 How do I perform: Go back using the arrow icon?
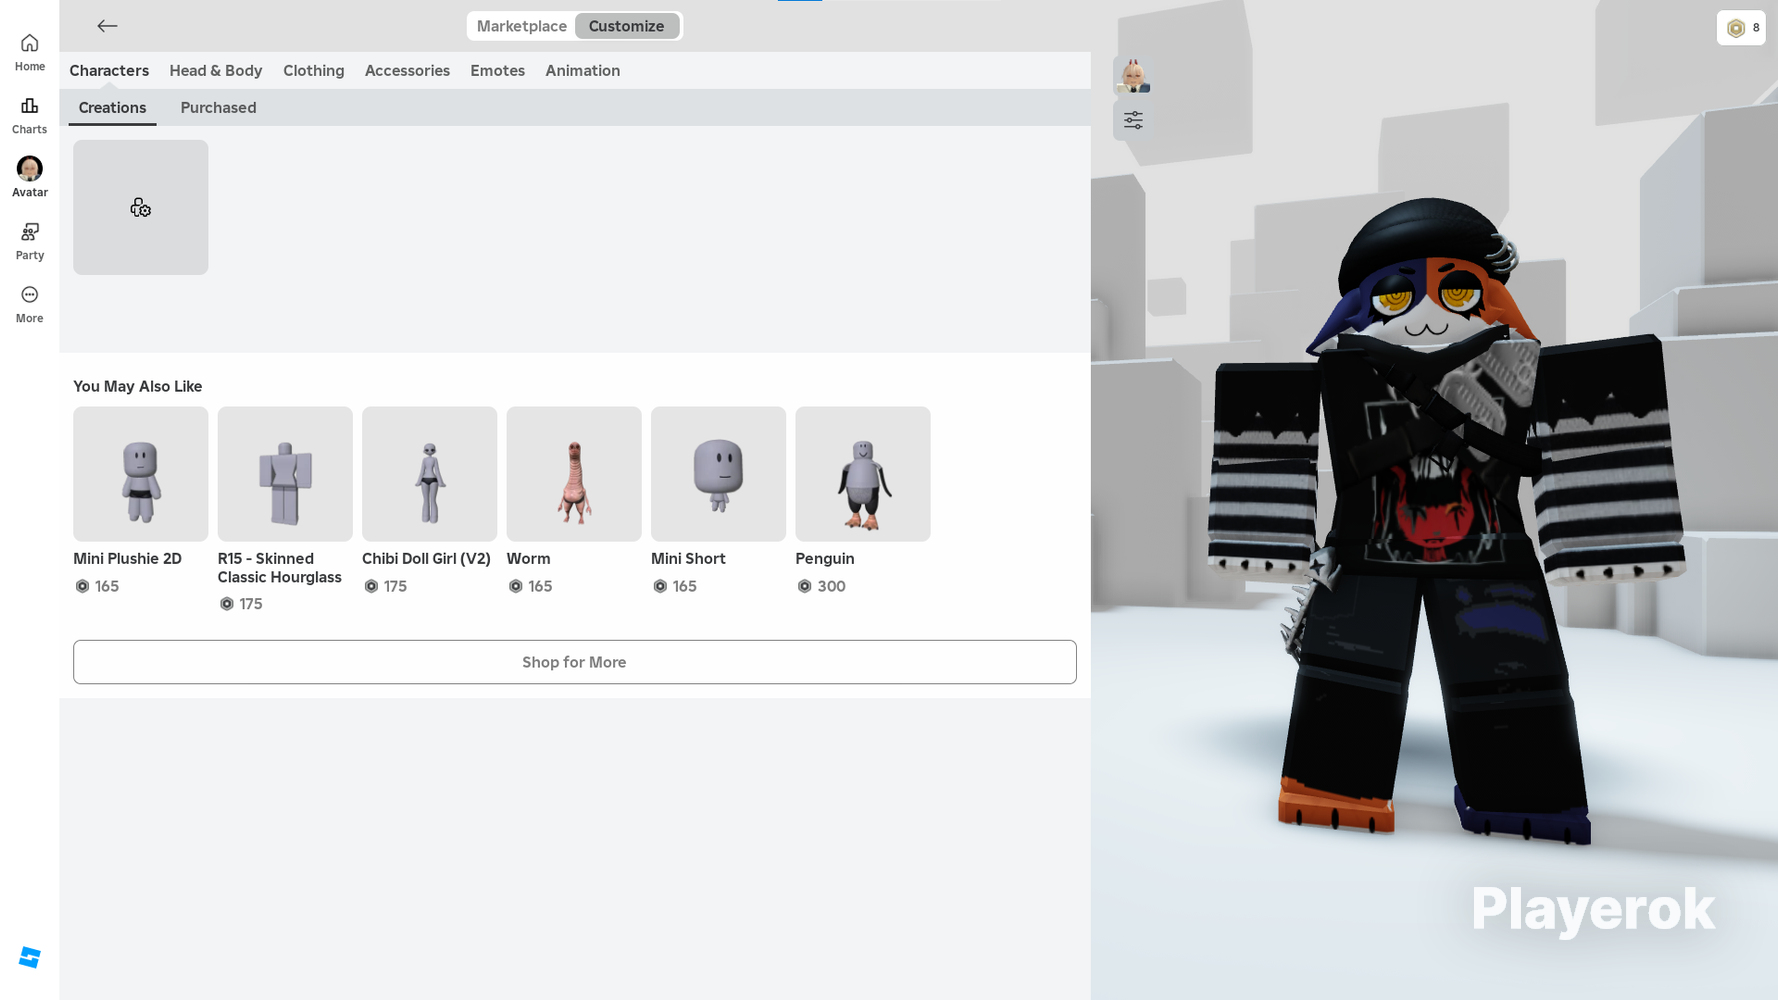[x=107, y=26]
